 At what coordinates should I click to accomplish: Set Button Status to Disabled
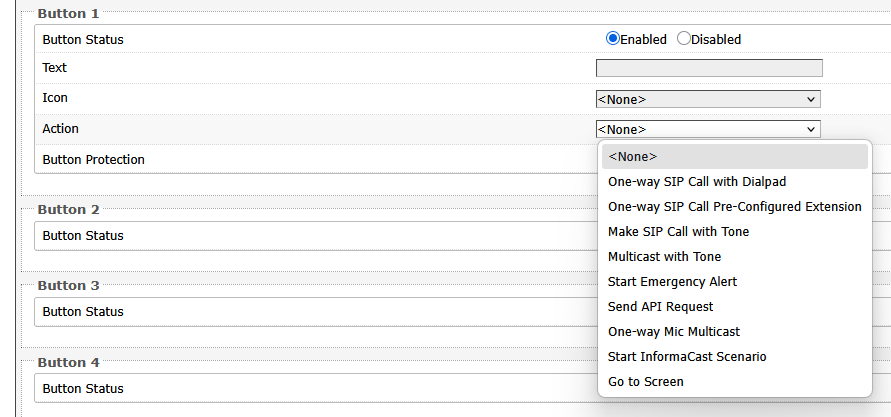684,39
